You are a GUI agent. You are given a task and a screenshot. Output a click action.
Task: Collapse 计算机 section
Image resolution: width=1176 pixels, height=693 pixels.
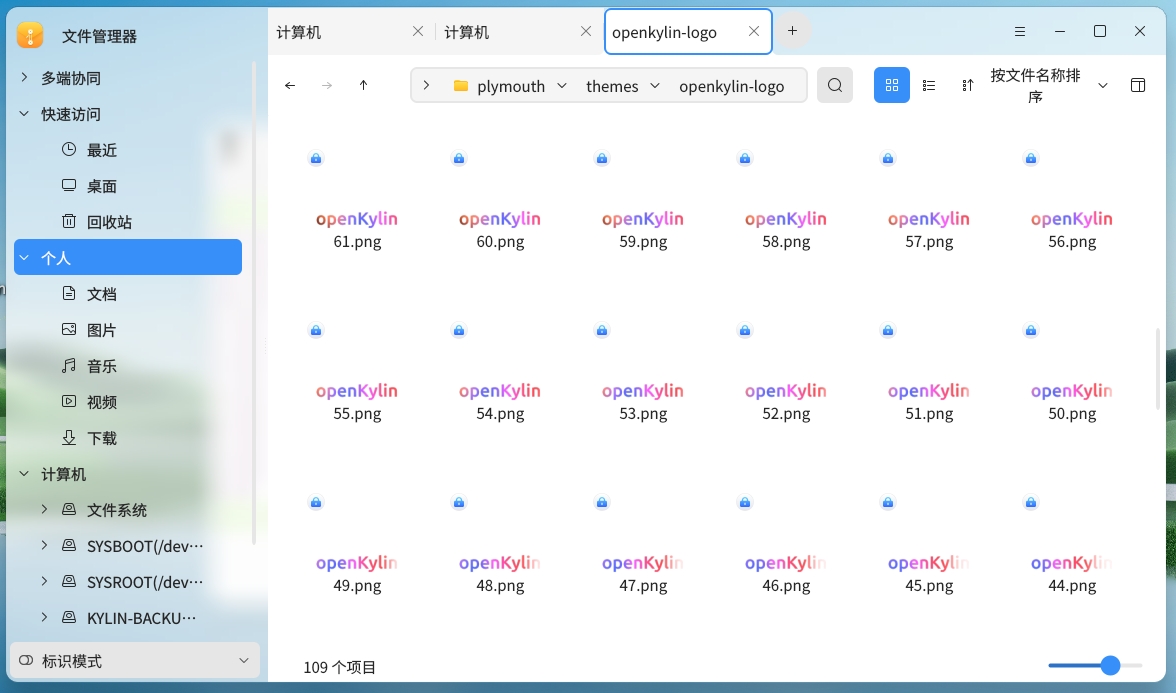pyautogui.click(x=24, y=473)
